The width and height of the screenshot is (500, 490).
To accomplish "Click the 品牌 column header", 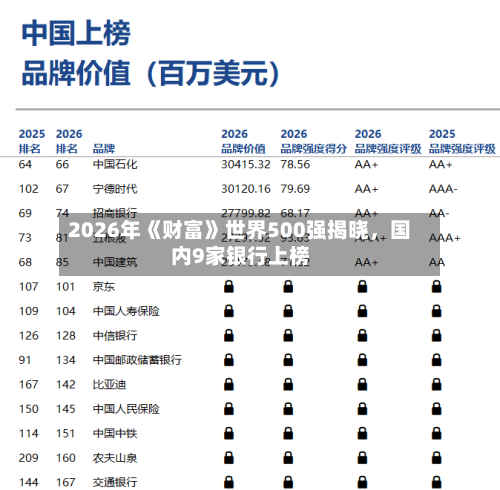I will 104,149.
